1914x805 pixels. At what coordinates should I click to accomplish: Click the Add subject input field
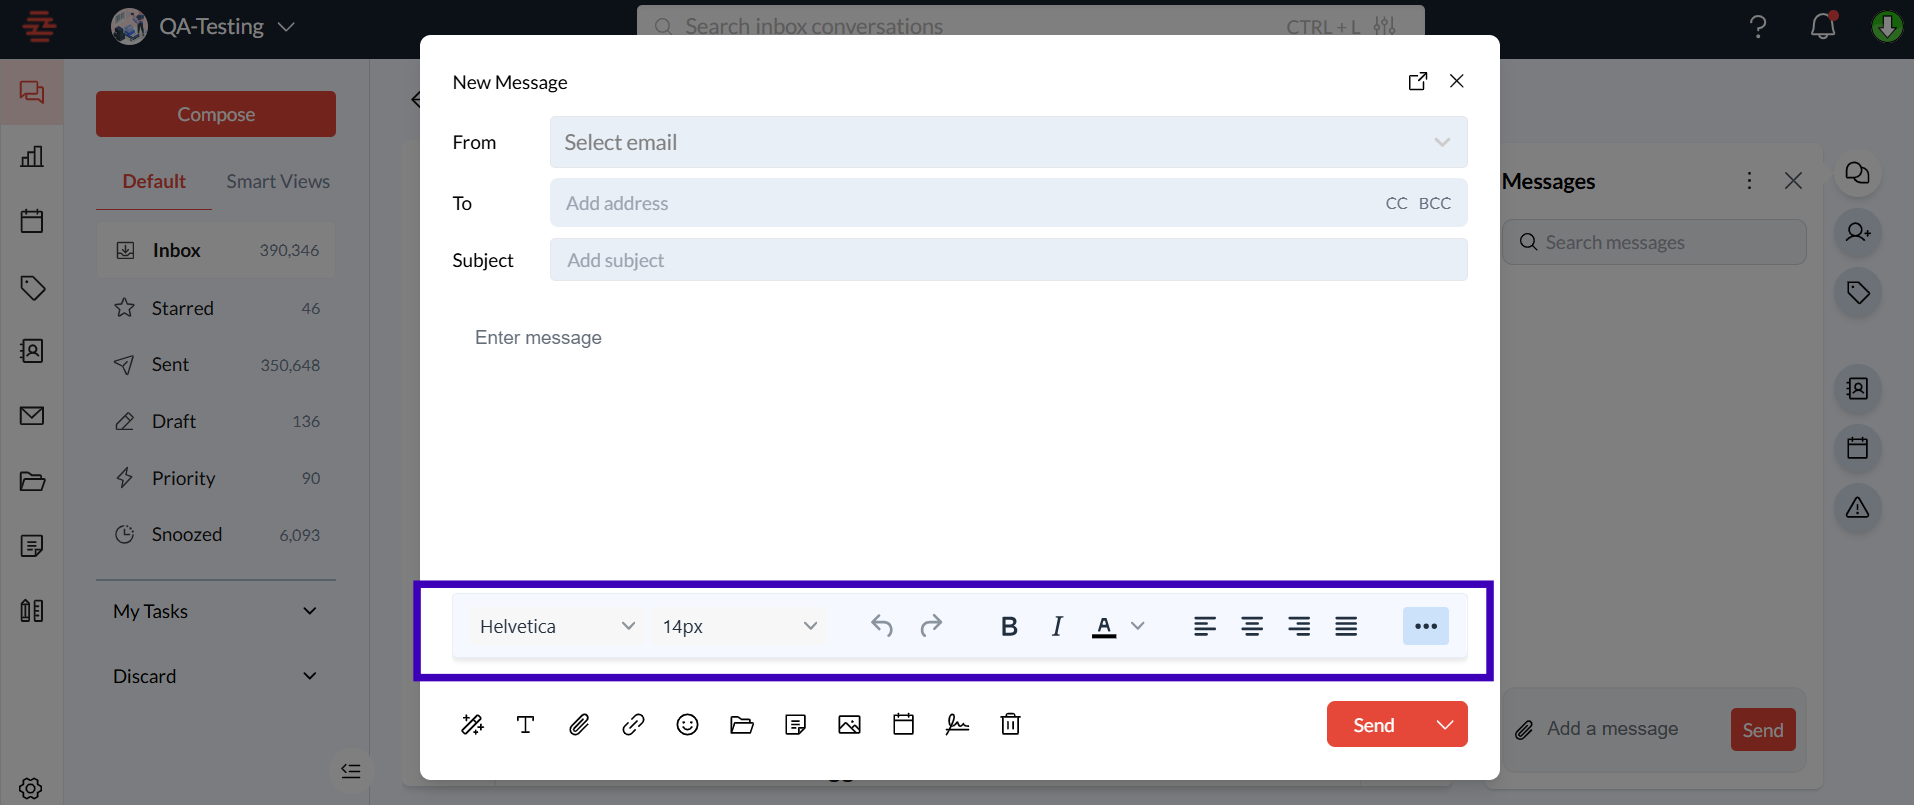[x=1008, y=261]
